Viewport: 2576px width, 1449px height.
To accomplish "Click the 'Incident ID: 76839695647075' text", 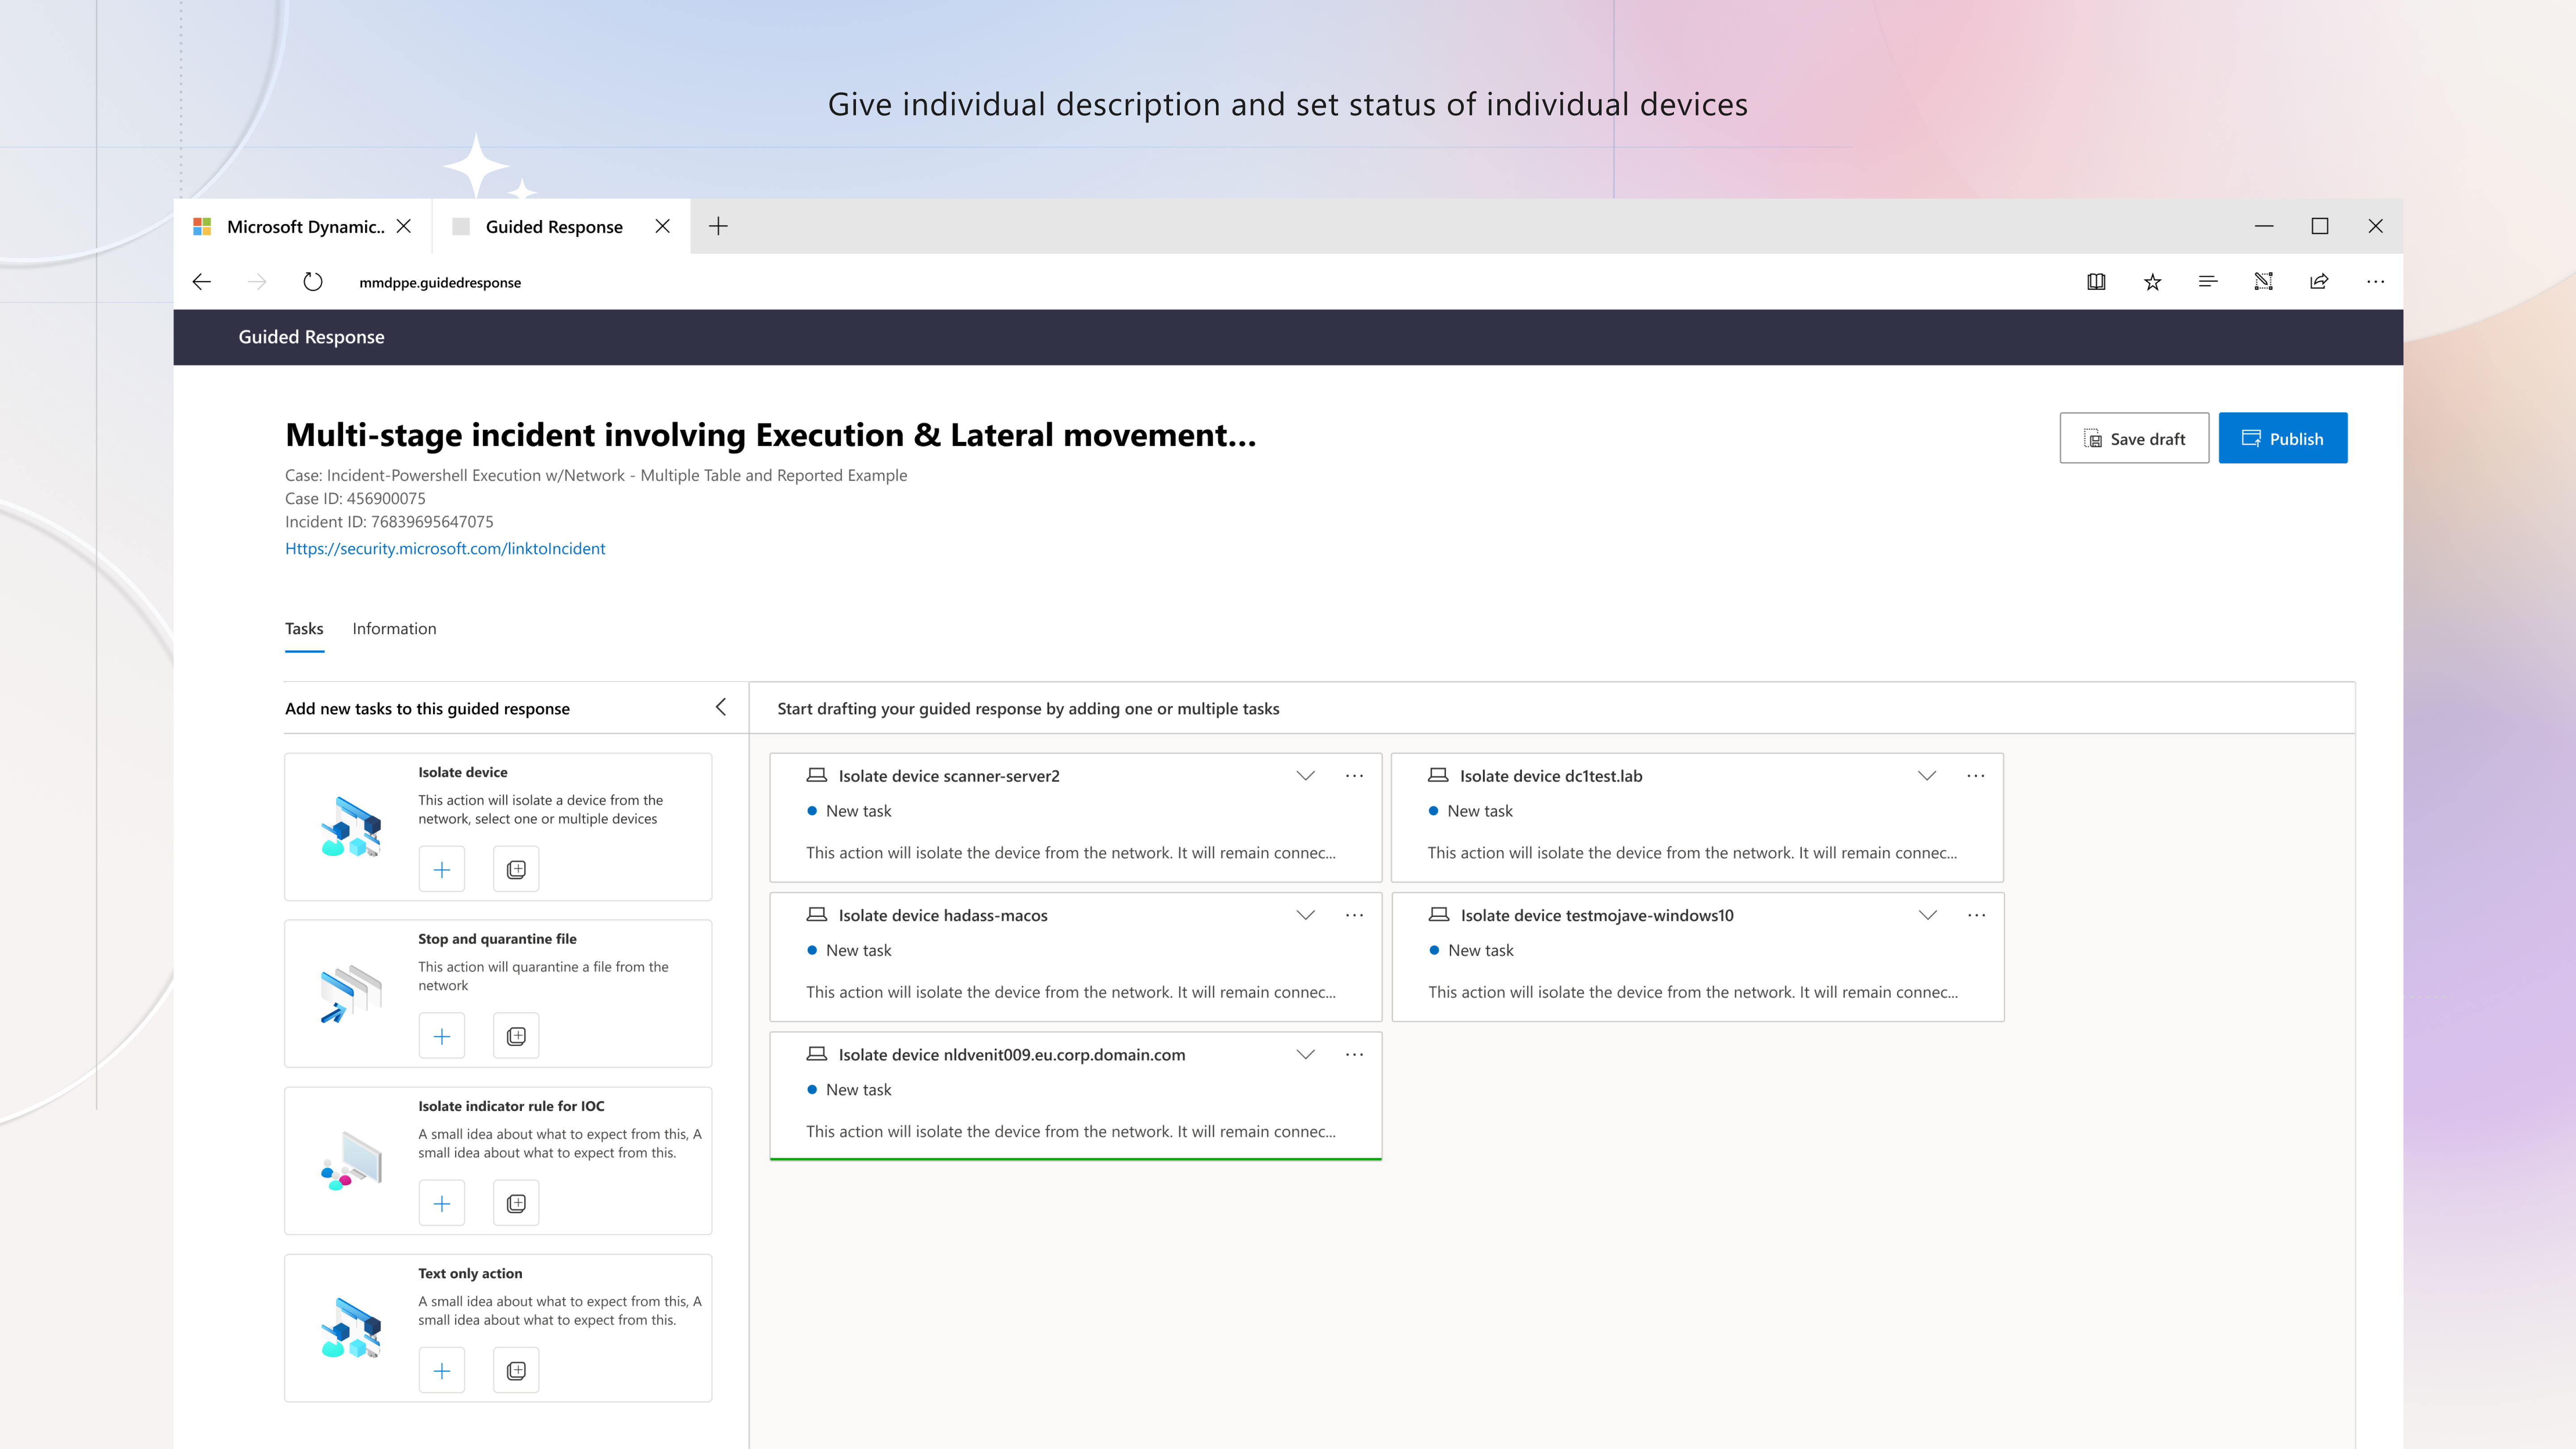I will pos(389,521).
